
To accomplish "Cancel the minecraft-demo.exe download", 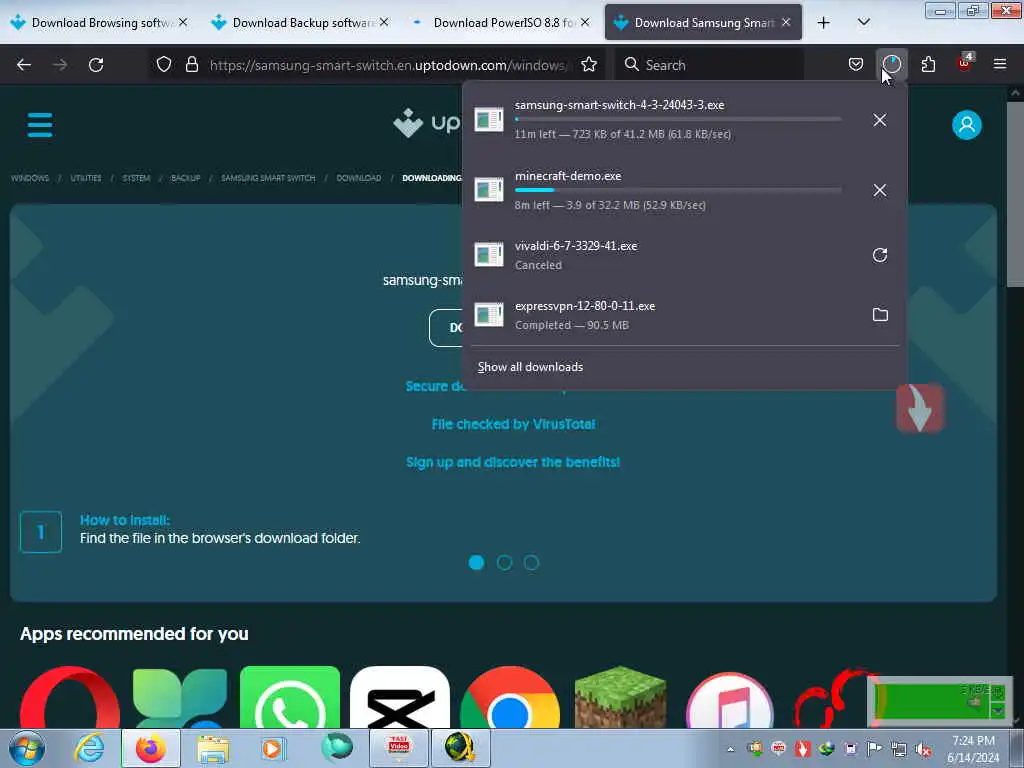I will click(x=880, y=190).
